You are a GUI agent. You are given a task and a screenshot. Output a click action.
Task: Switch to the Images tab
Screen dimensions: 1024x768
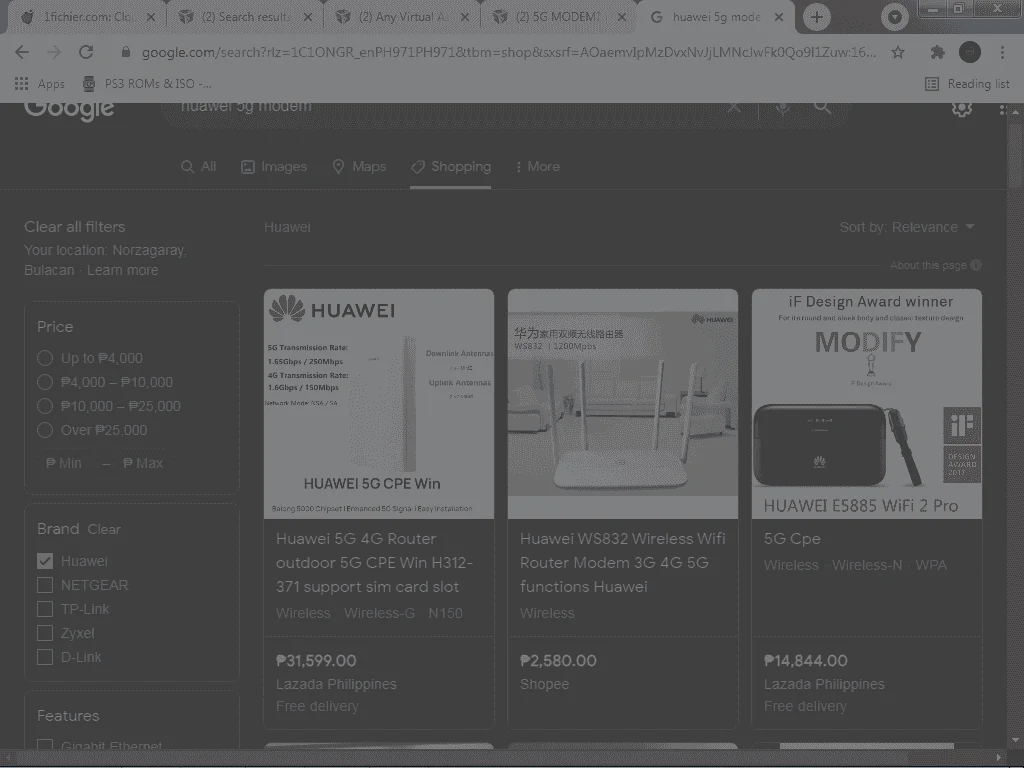(274, 167)
